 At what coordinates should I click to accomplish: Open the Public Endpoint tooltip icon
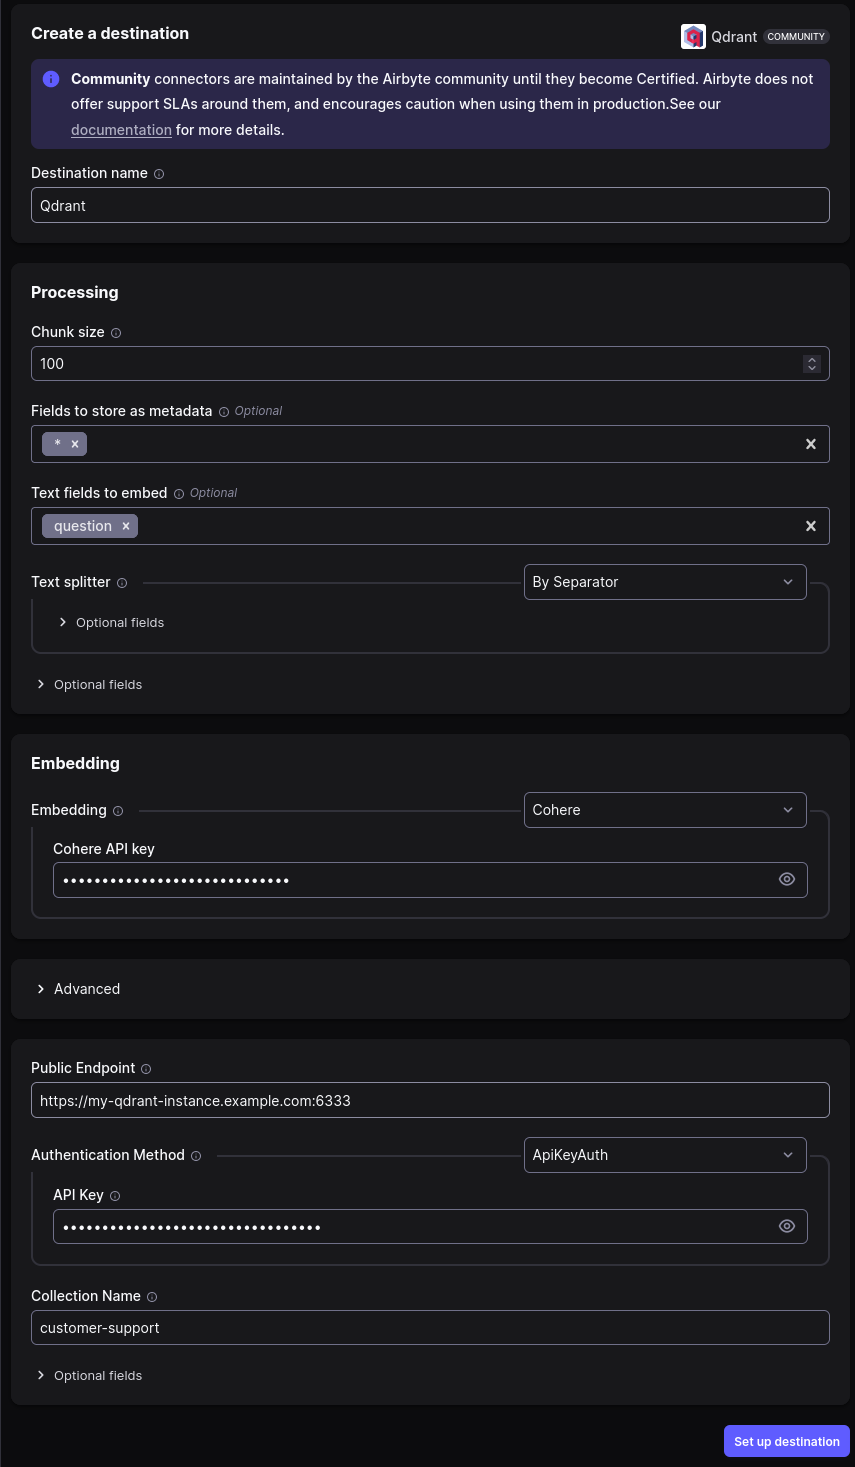146,1068
